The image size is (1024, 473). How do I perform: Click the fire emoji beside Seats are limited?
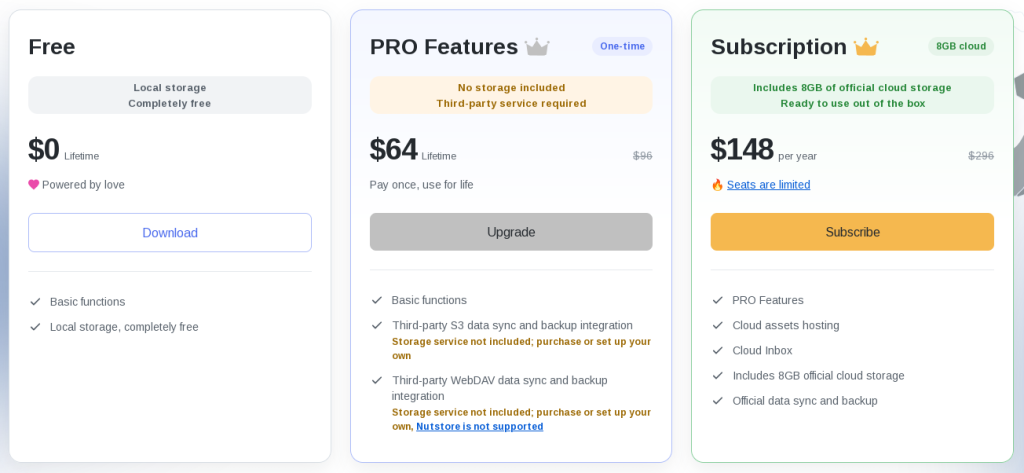tap(717, 185)
